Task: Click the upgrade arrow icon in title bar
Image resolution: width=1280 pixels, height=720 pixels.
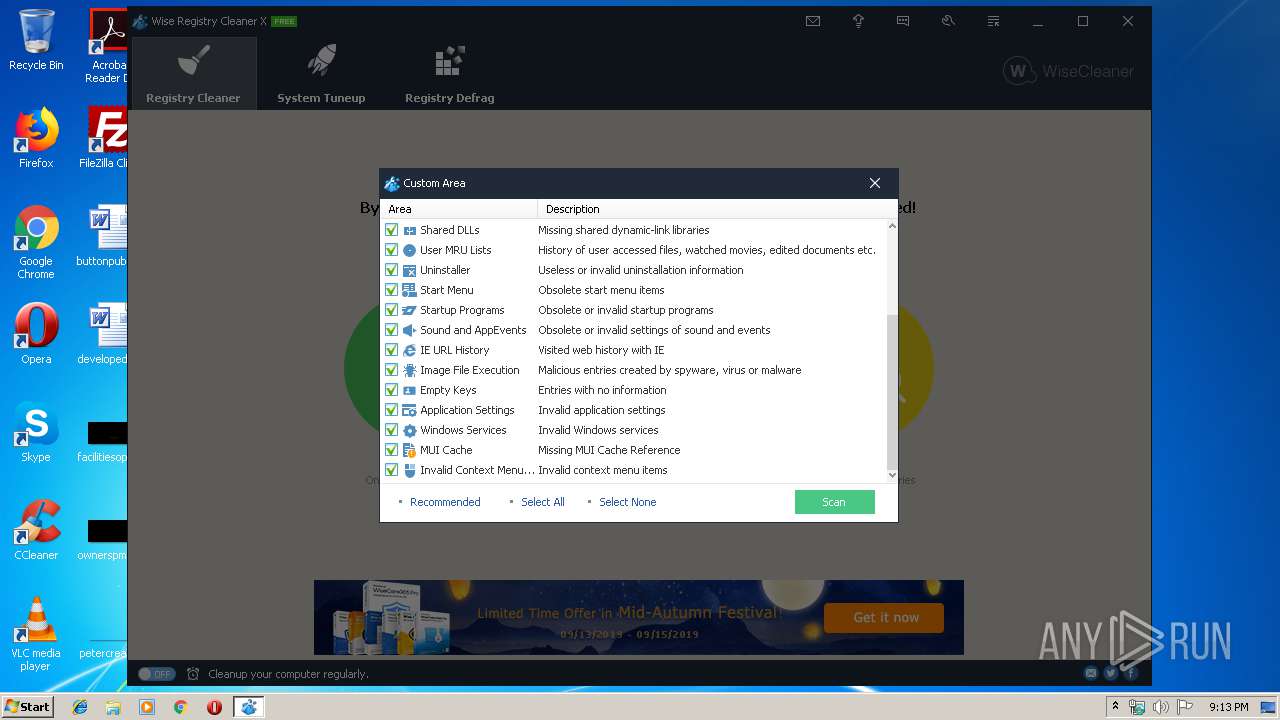Action: pyautogui.click(x=858, y=21)
